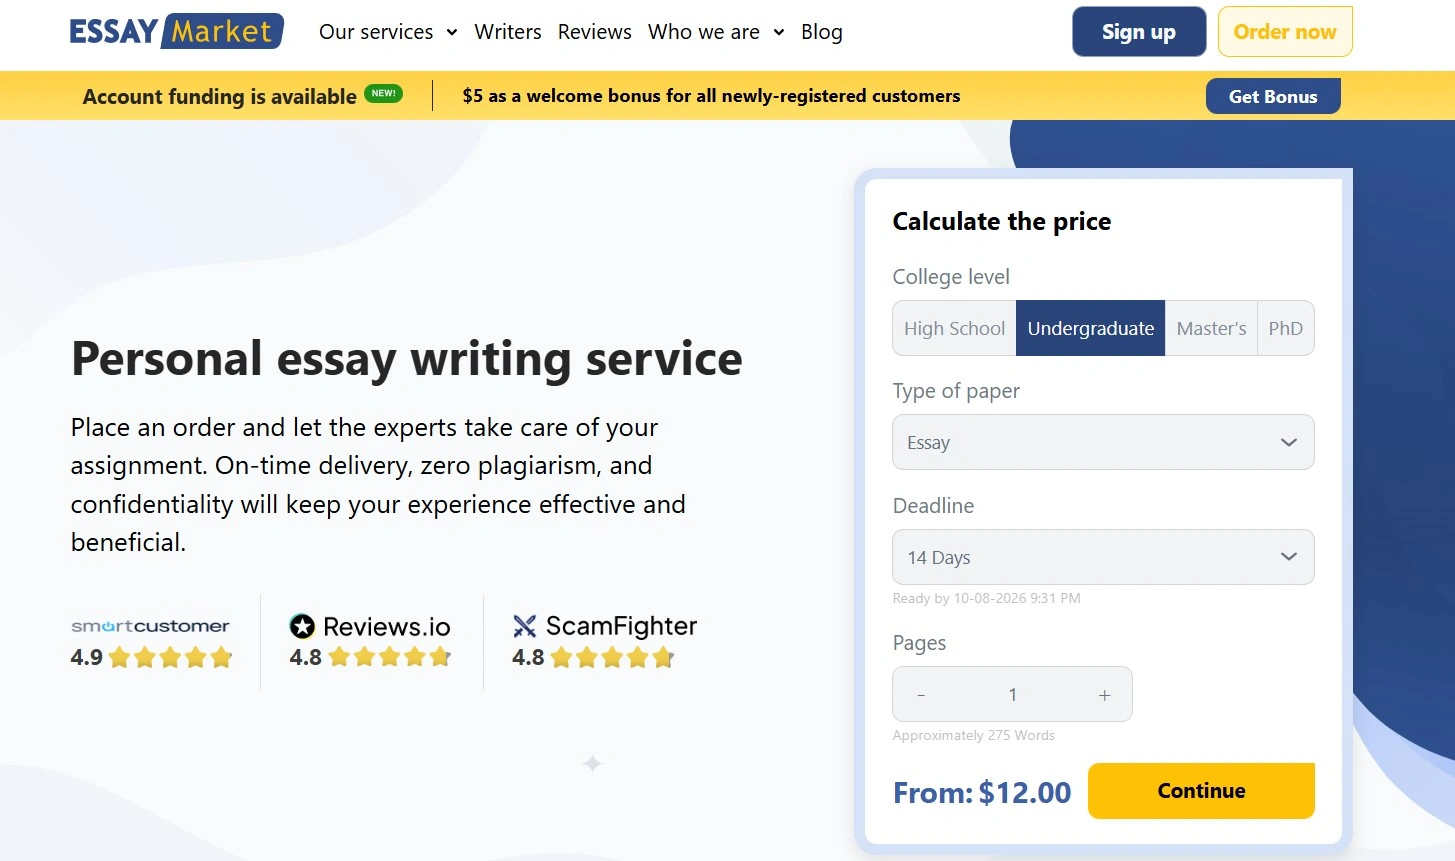Open the Type of paper dropdown

pos(1103,442)
